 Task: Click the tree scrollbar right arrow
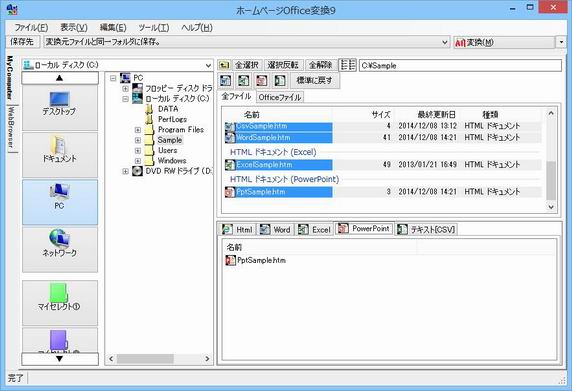coord(207,359)
